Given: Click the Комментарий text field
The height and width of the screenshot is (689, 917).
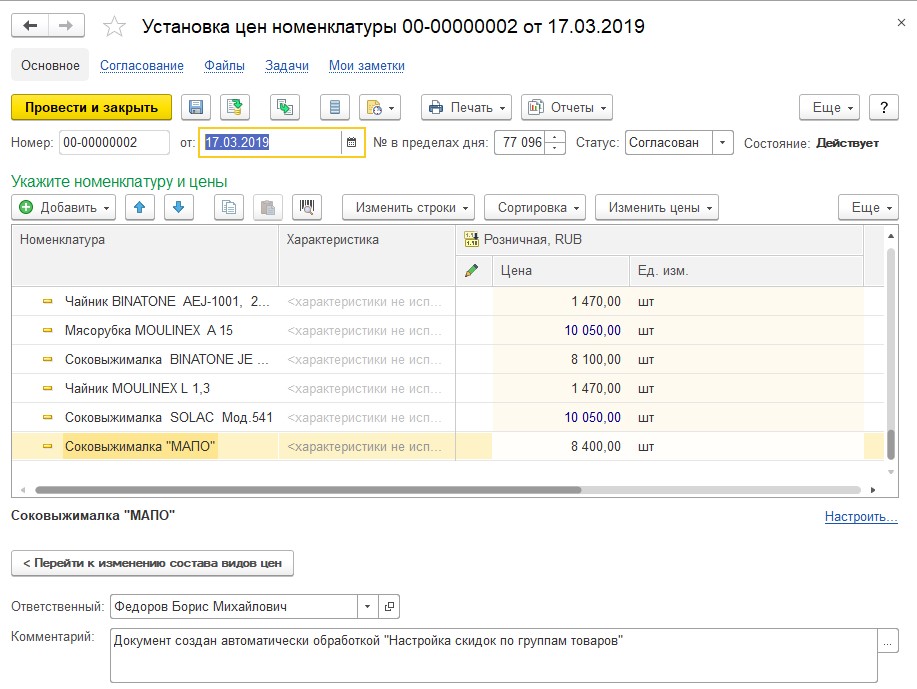Looking at the screenshot, I should click(x=494, y=655).
